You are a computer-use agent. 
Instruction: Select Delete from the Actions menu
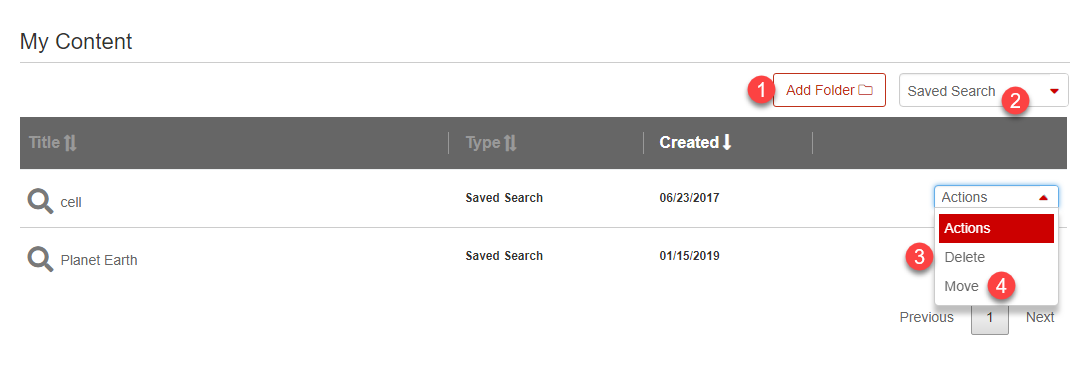pyautogui.click(x=964, y=257)
